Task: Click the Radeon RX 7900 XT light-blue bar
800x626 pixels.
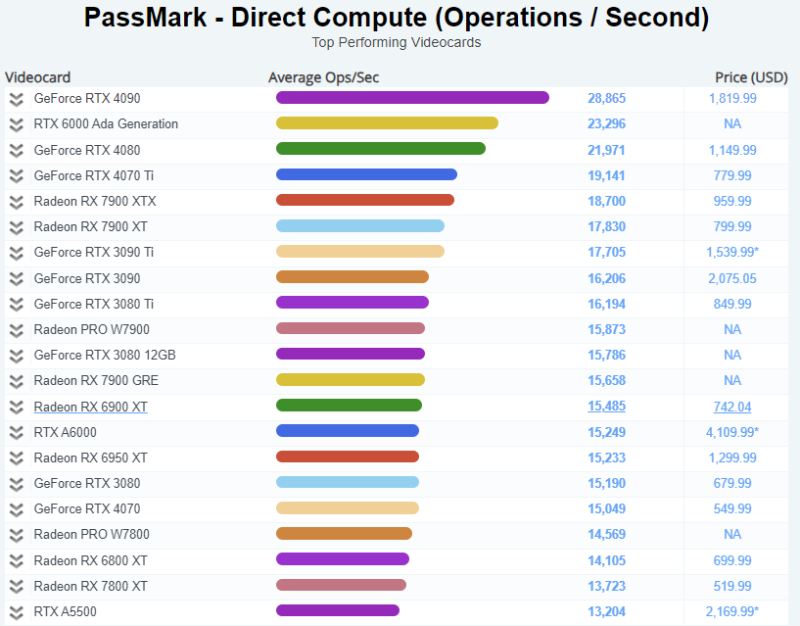Action: (360, 226)
